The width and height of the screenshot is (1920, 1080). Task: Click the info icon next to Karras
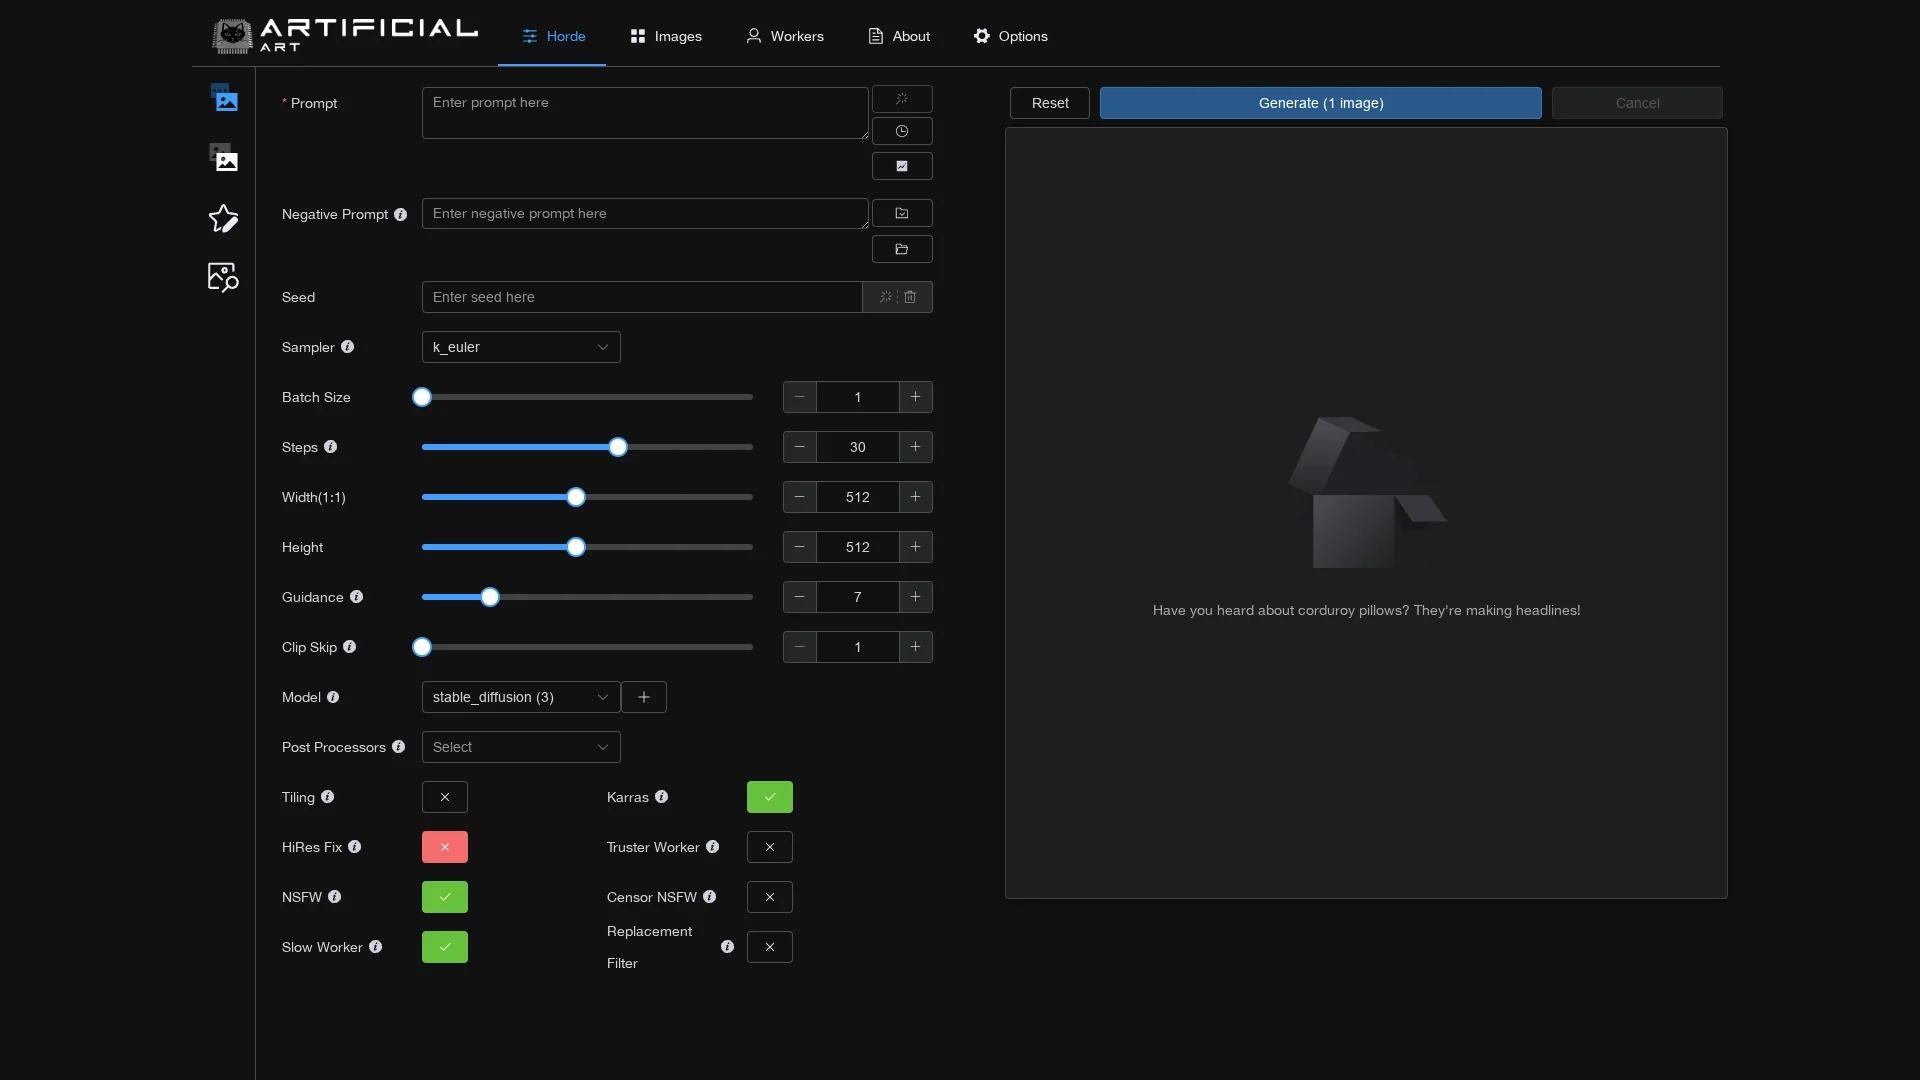(662, 797)
